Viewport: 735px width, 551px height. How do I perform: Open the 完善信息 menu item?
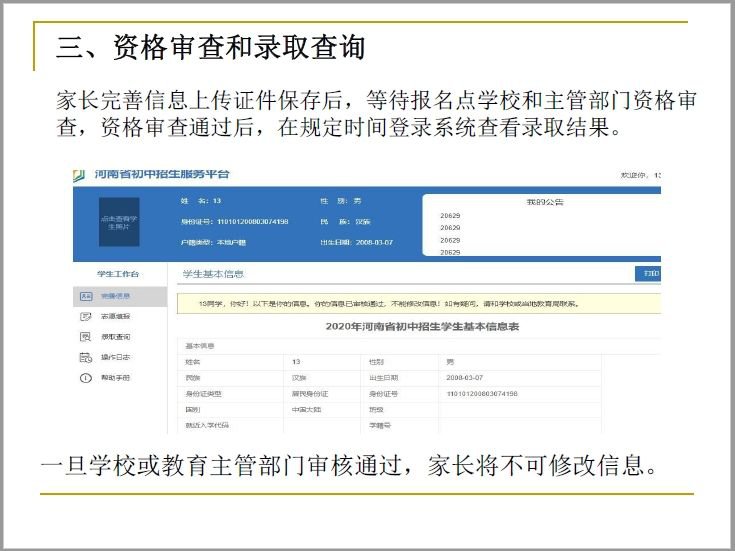(x=115, y=296)
